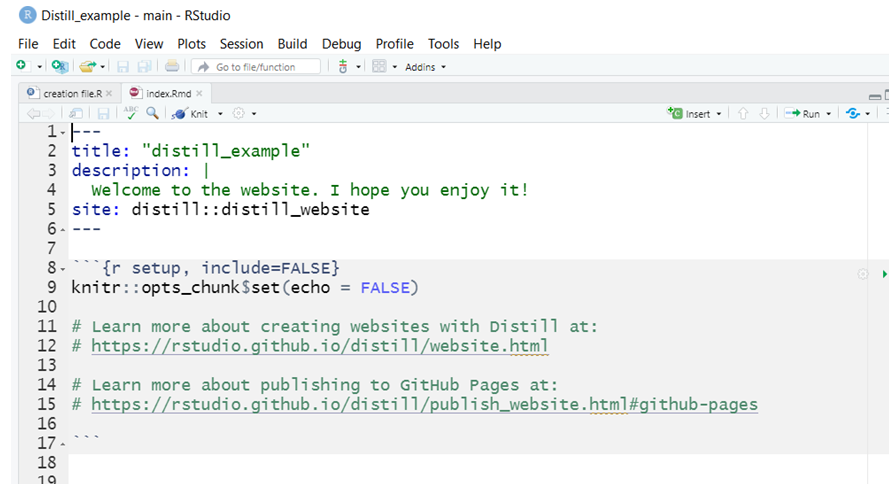Click the Find/Replace magnifier icon
The image size is (889, 484).
point(152,113)
